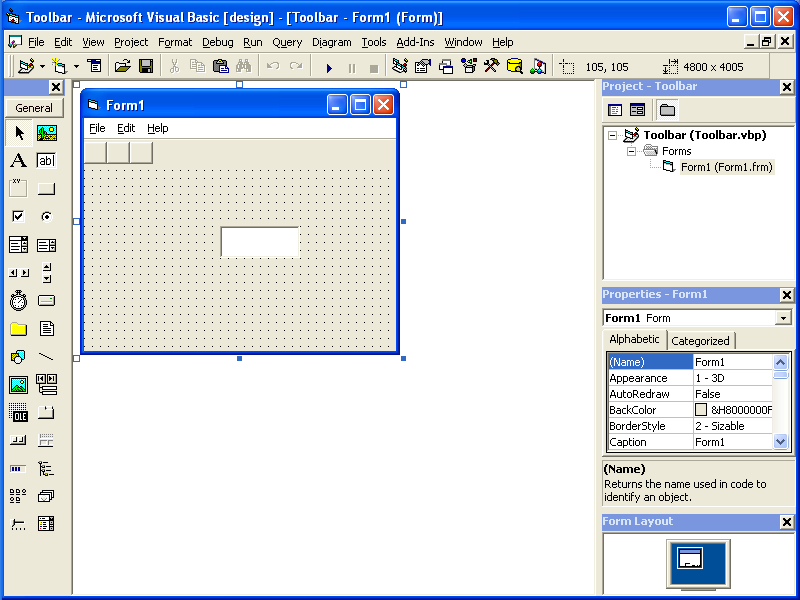Switch to the Alphabetic properties tab

[634, 339]
